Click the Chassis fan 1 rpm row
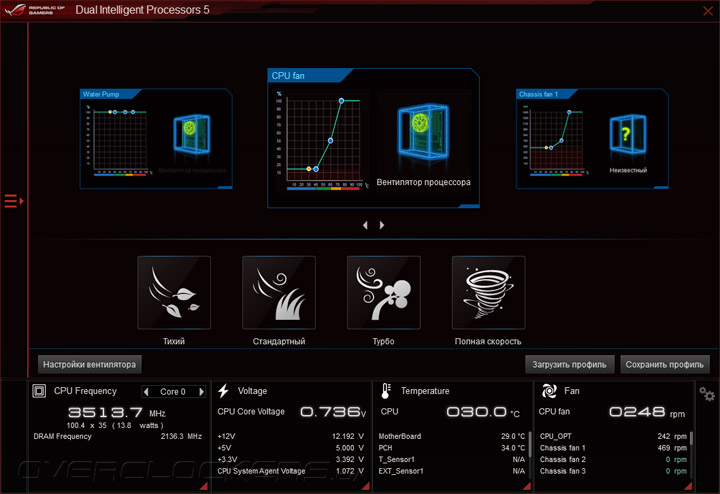The width and height of the screenshot is (720, 494). (613, 448)
